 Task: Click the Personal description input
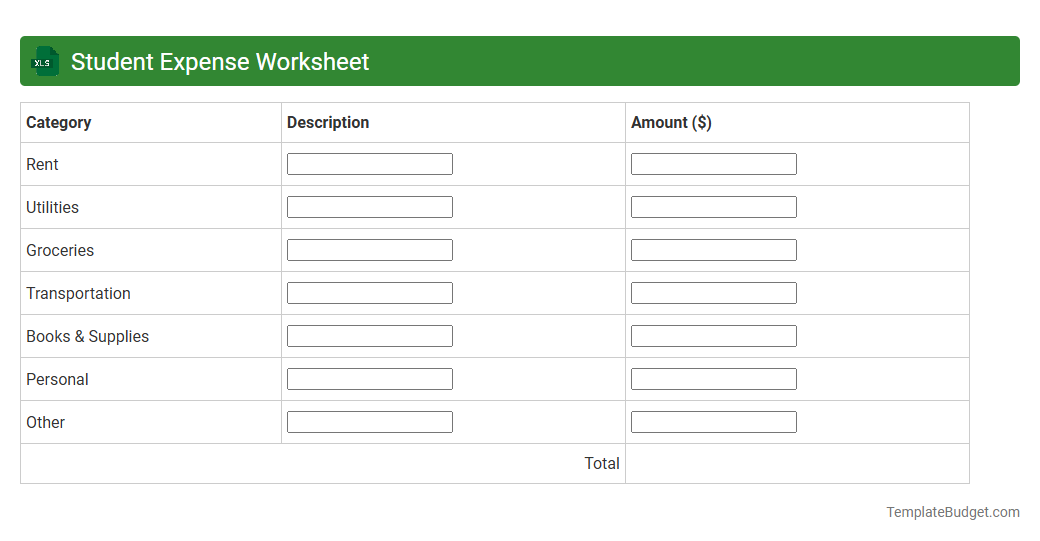(x=369, y=379)
